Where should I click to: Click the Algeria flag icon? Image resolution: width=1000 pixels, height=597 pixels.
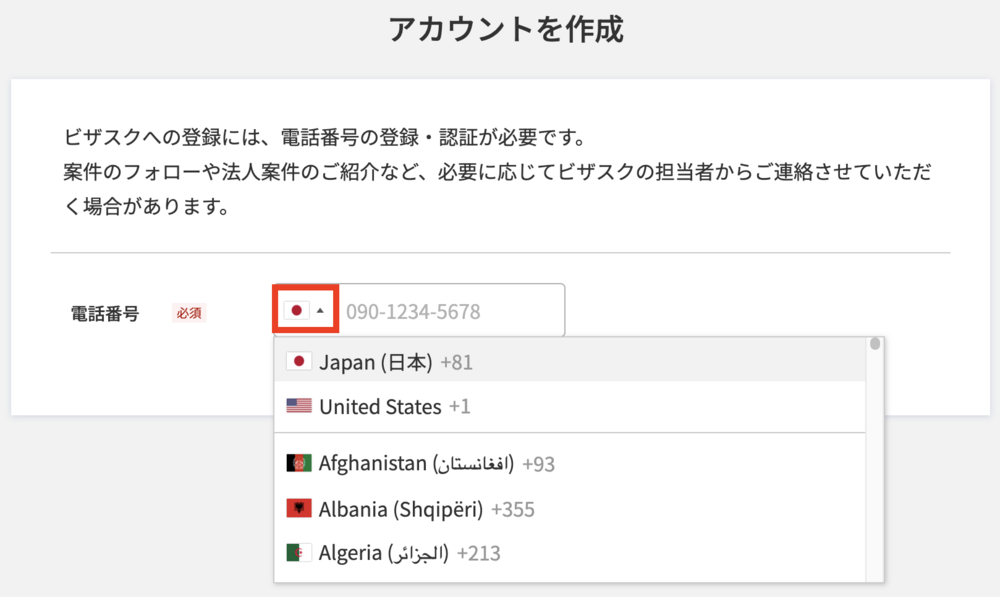click(x=298, y=552)
